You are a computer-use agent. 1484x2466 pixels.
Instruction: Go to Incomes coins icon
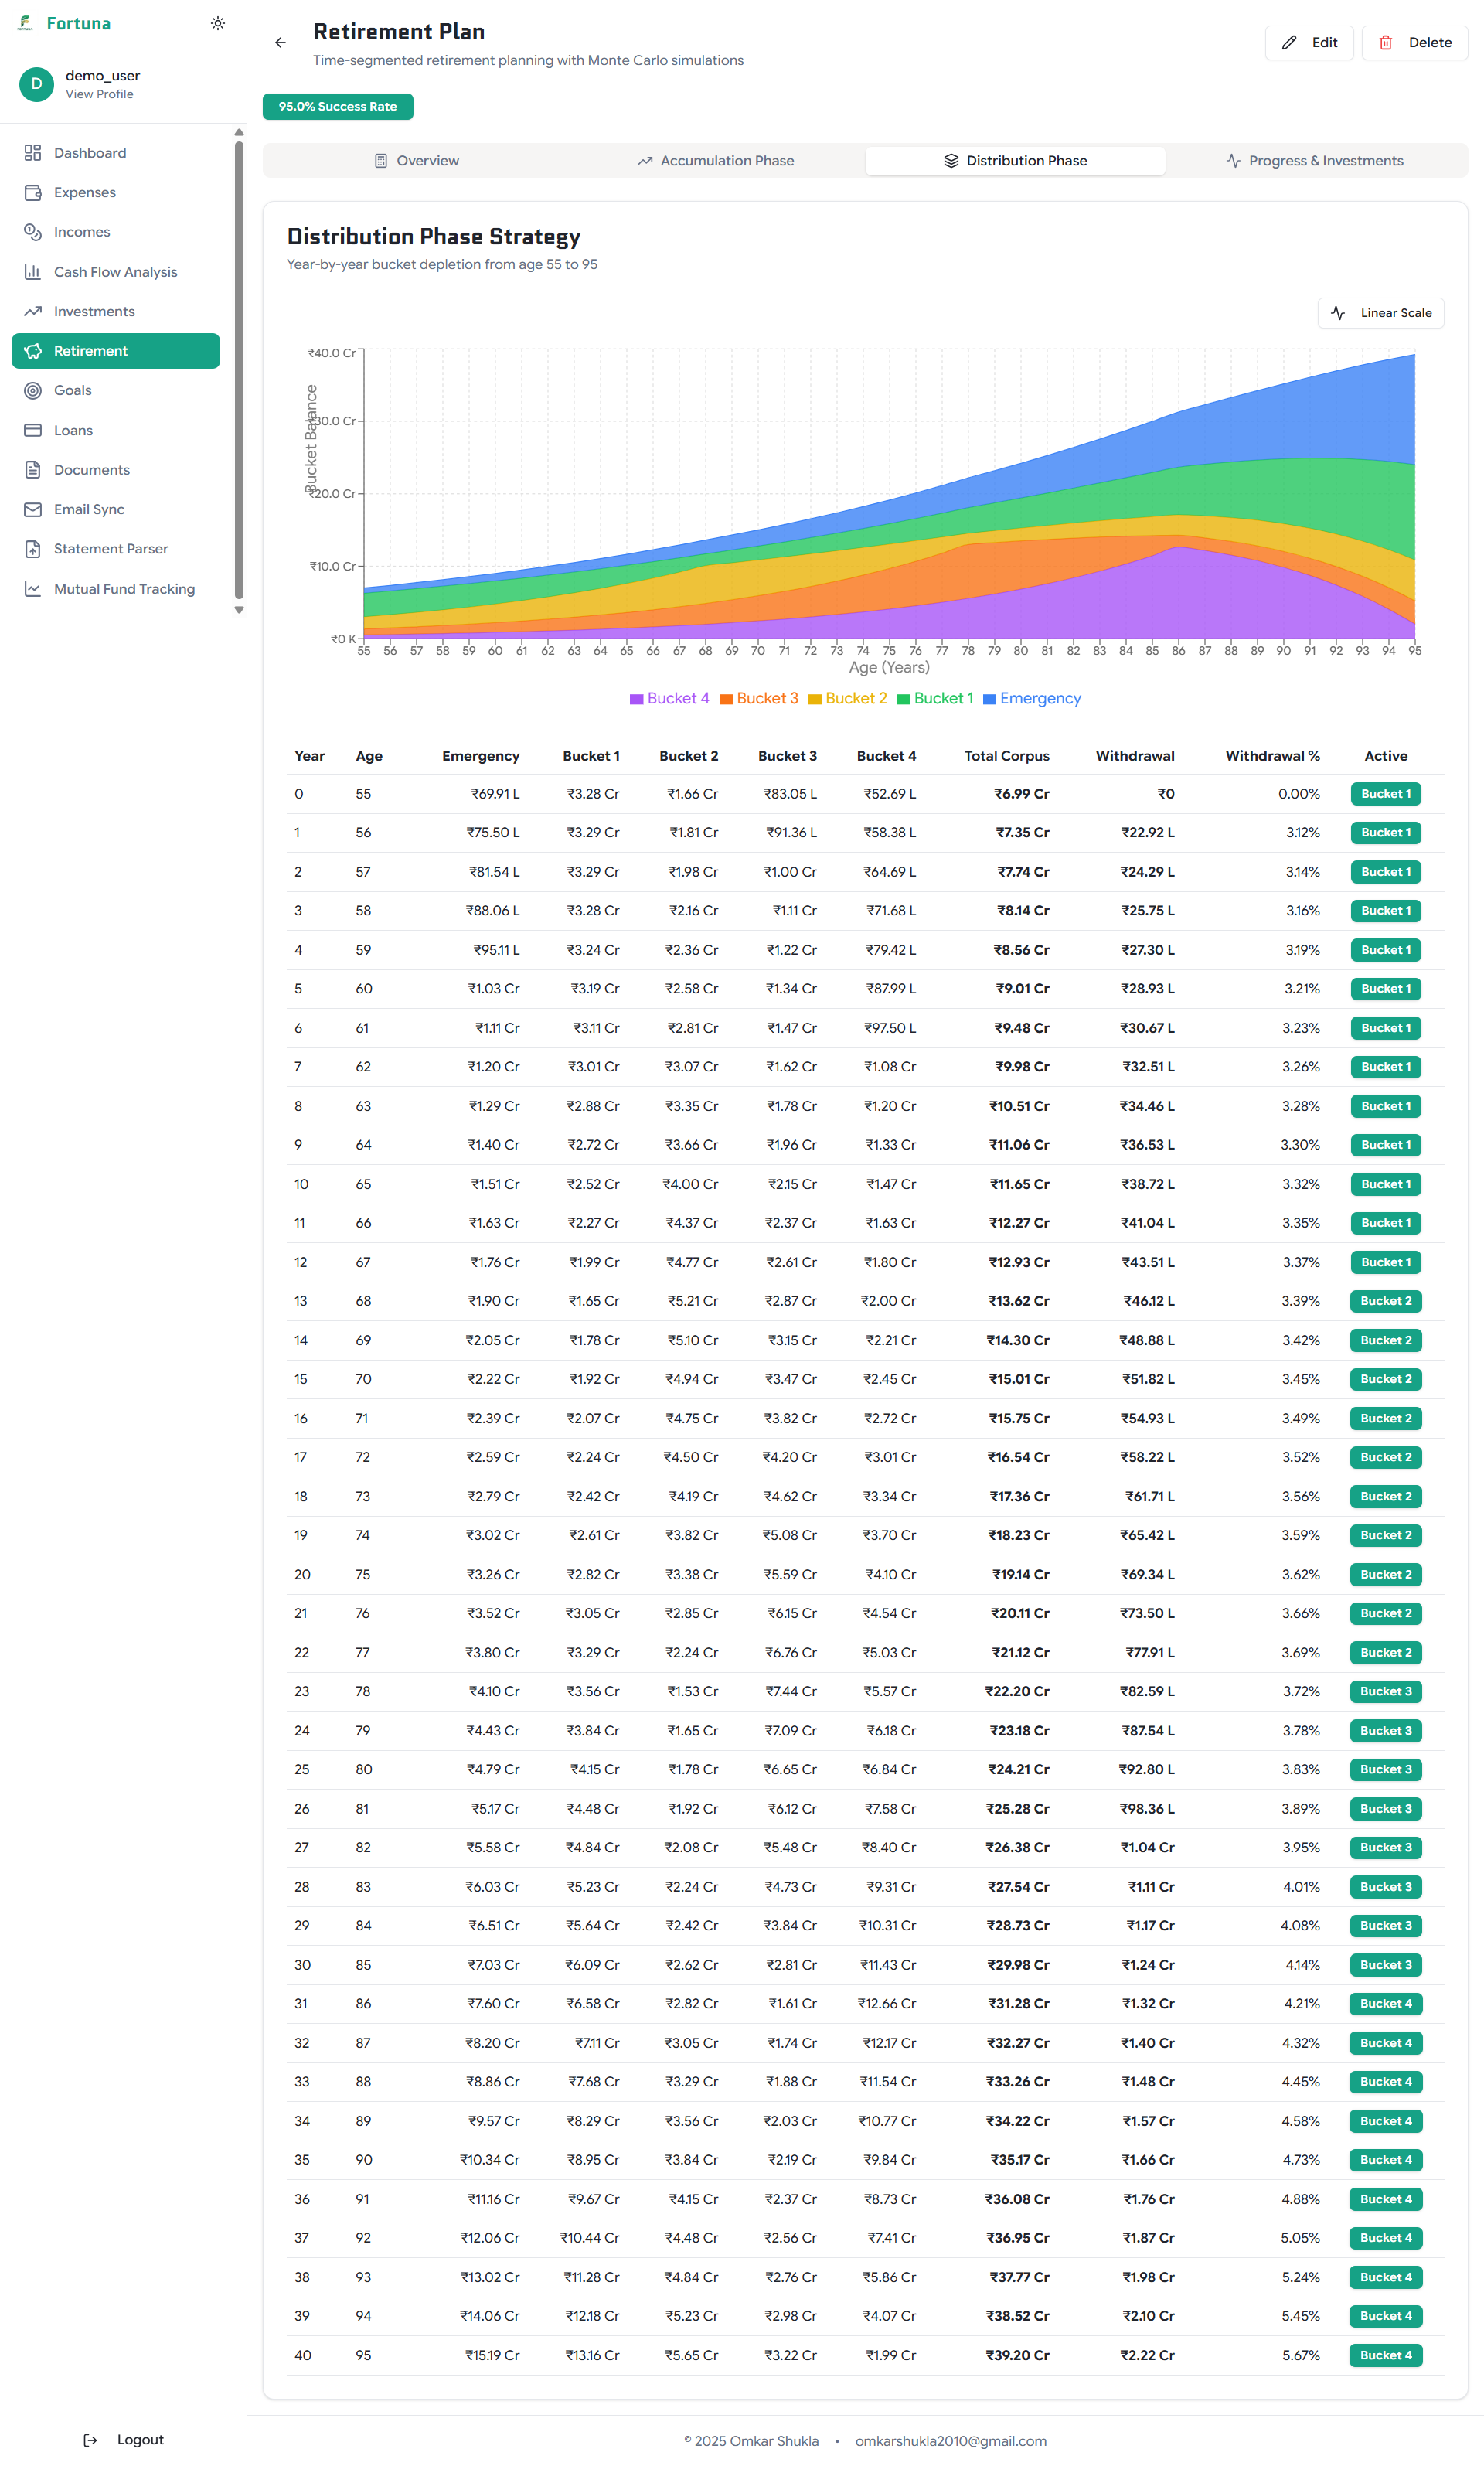(x=33, y=232)
